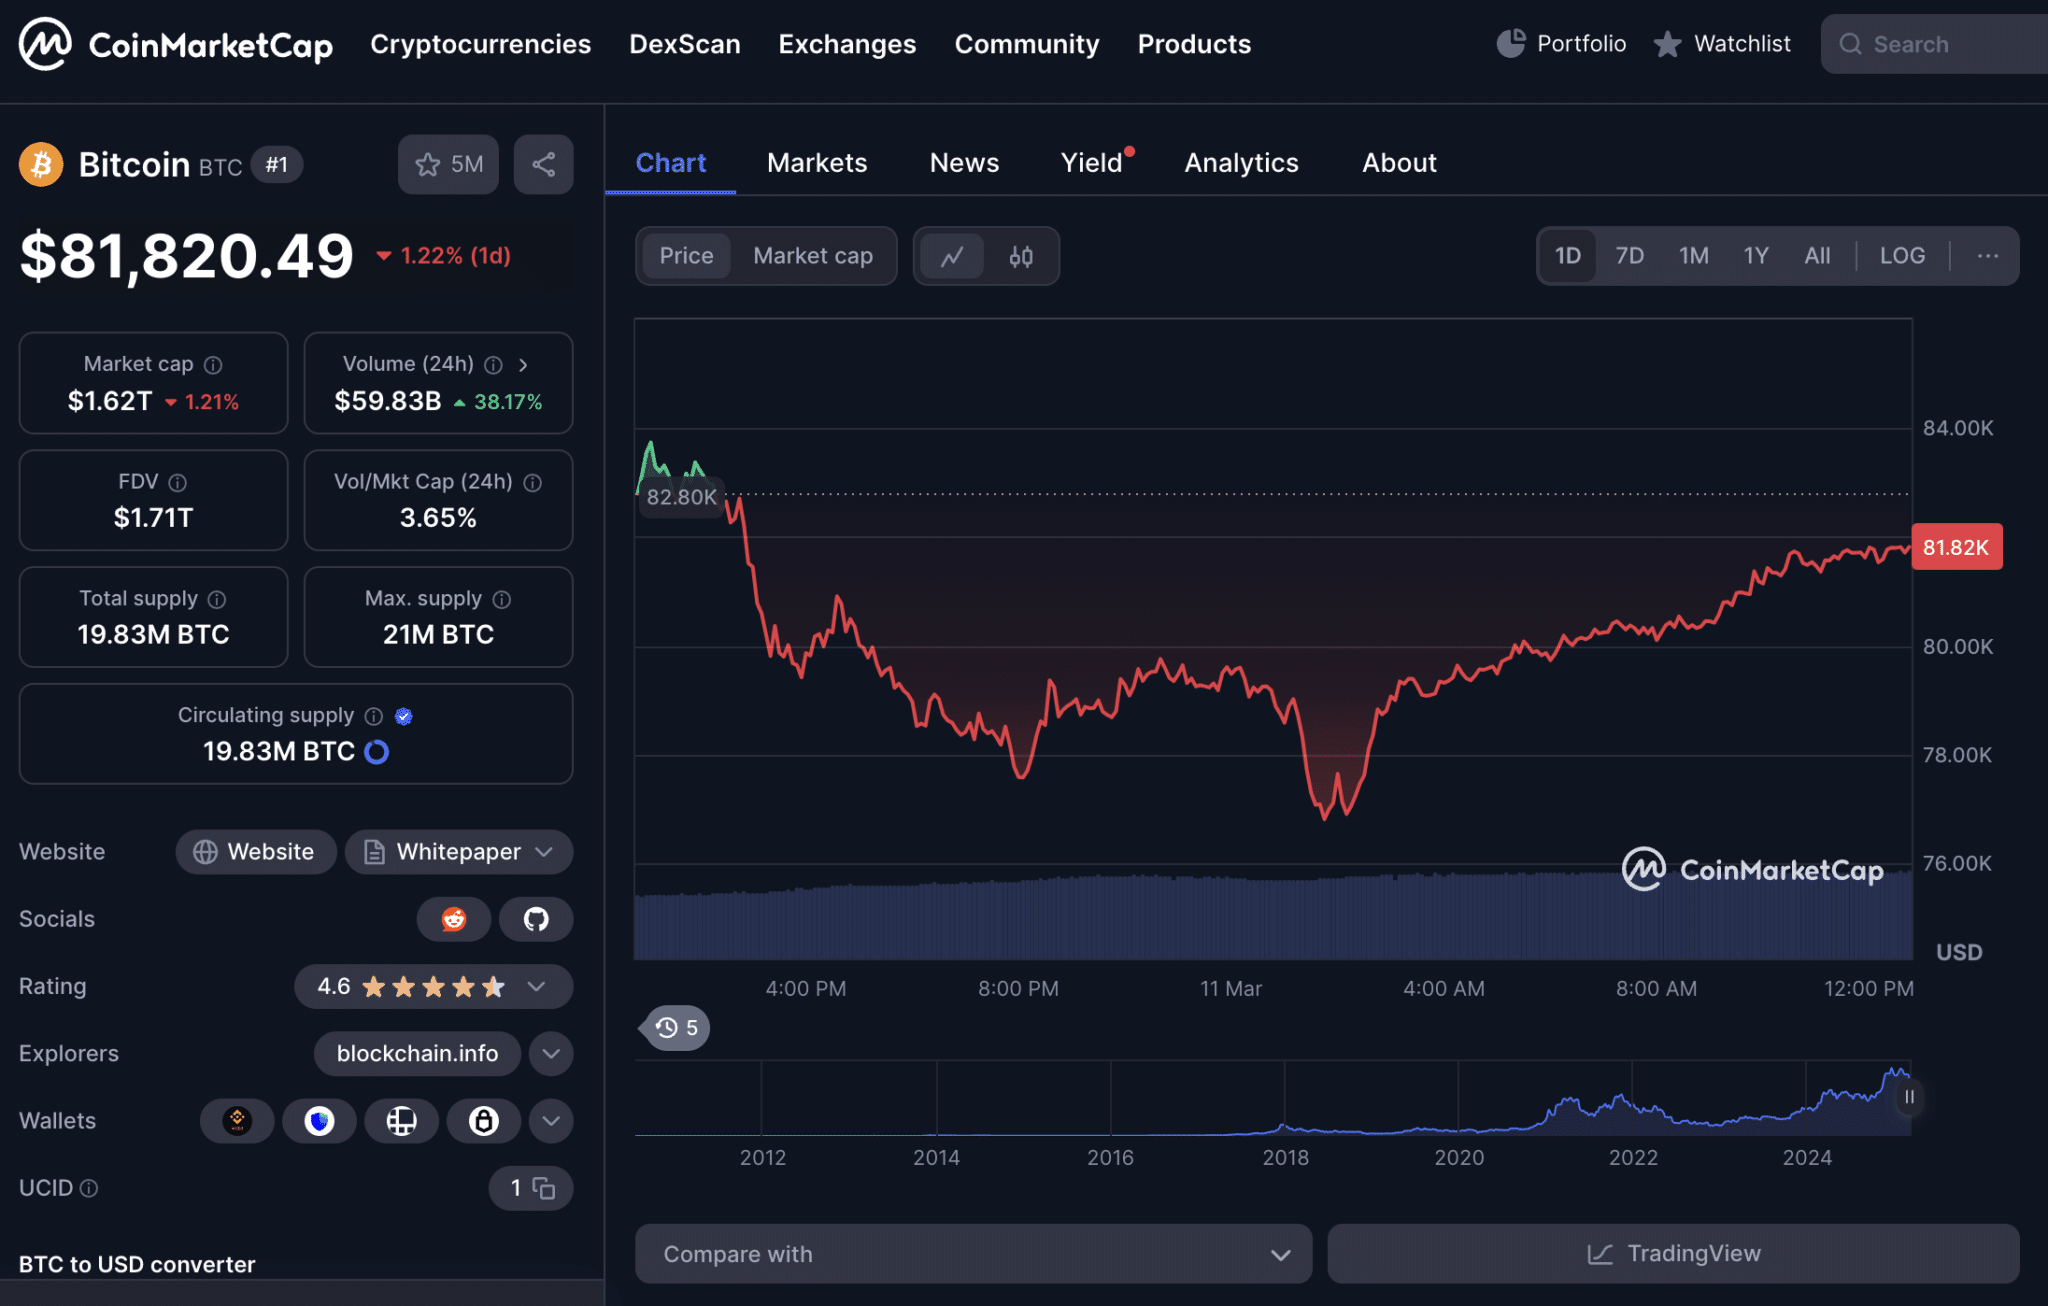This screenshot has width=2048, height=1306.
Task: Select line chart view
Action: [952, 256]
